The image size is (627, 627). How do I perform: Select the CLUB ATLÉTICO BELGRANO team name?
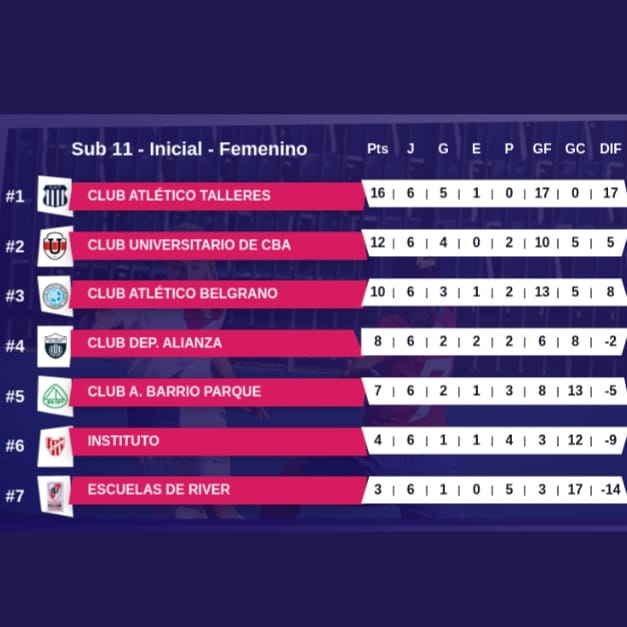click(182, 293)
